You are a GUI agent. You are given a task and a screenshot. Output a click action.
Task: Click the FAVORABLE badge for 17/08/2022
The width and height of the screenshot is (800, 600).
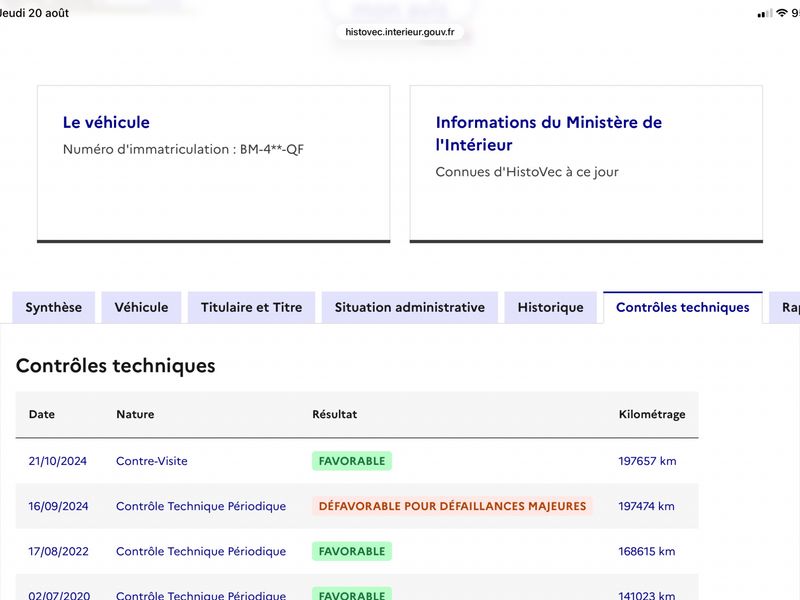coord(352,551)
